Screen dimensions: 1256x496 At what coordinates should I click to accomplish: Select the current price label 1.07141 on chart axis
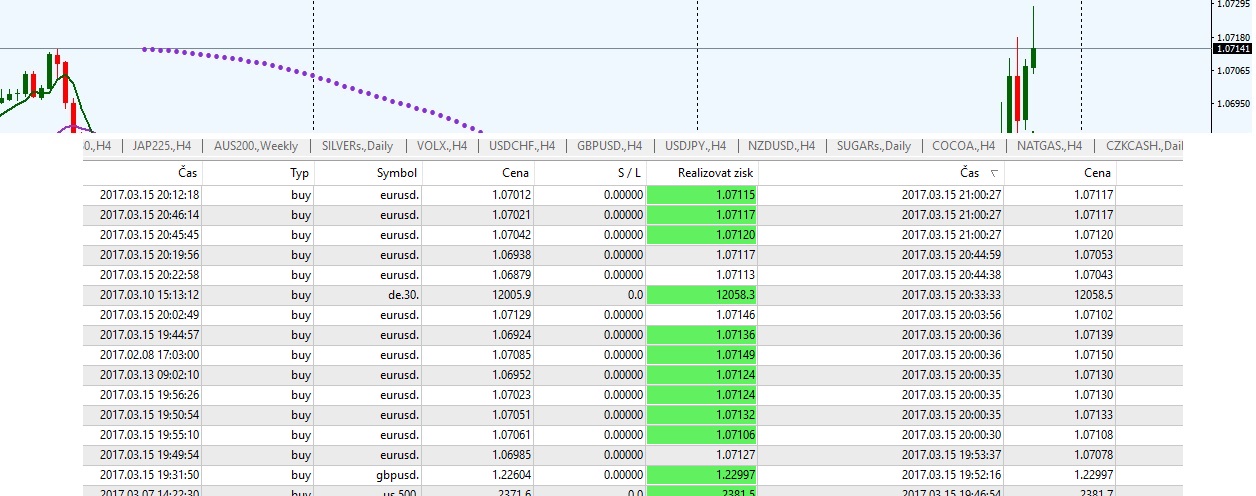point(1233,48)
